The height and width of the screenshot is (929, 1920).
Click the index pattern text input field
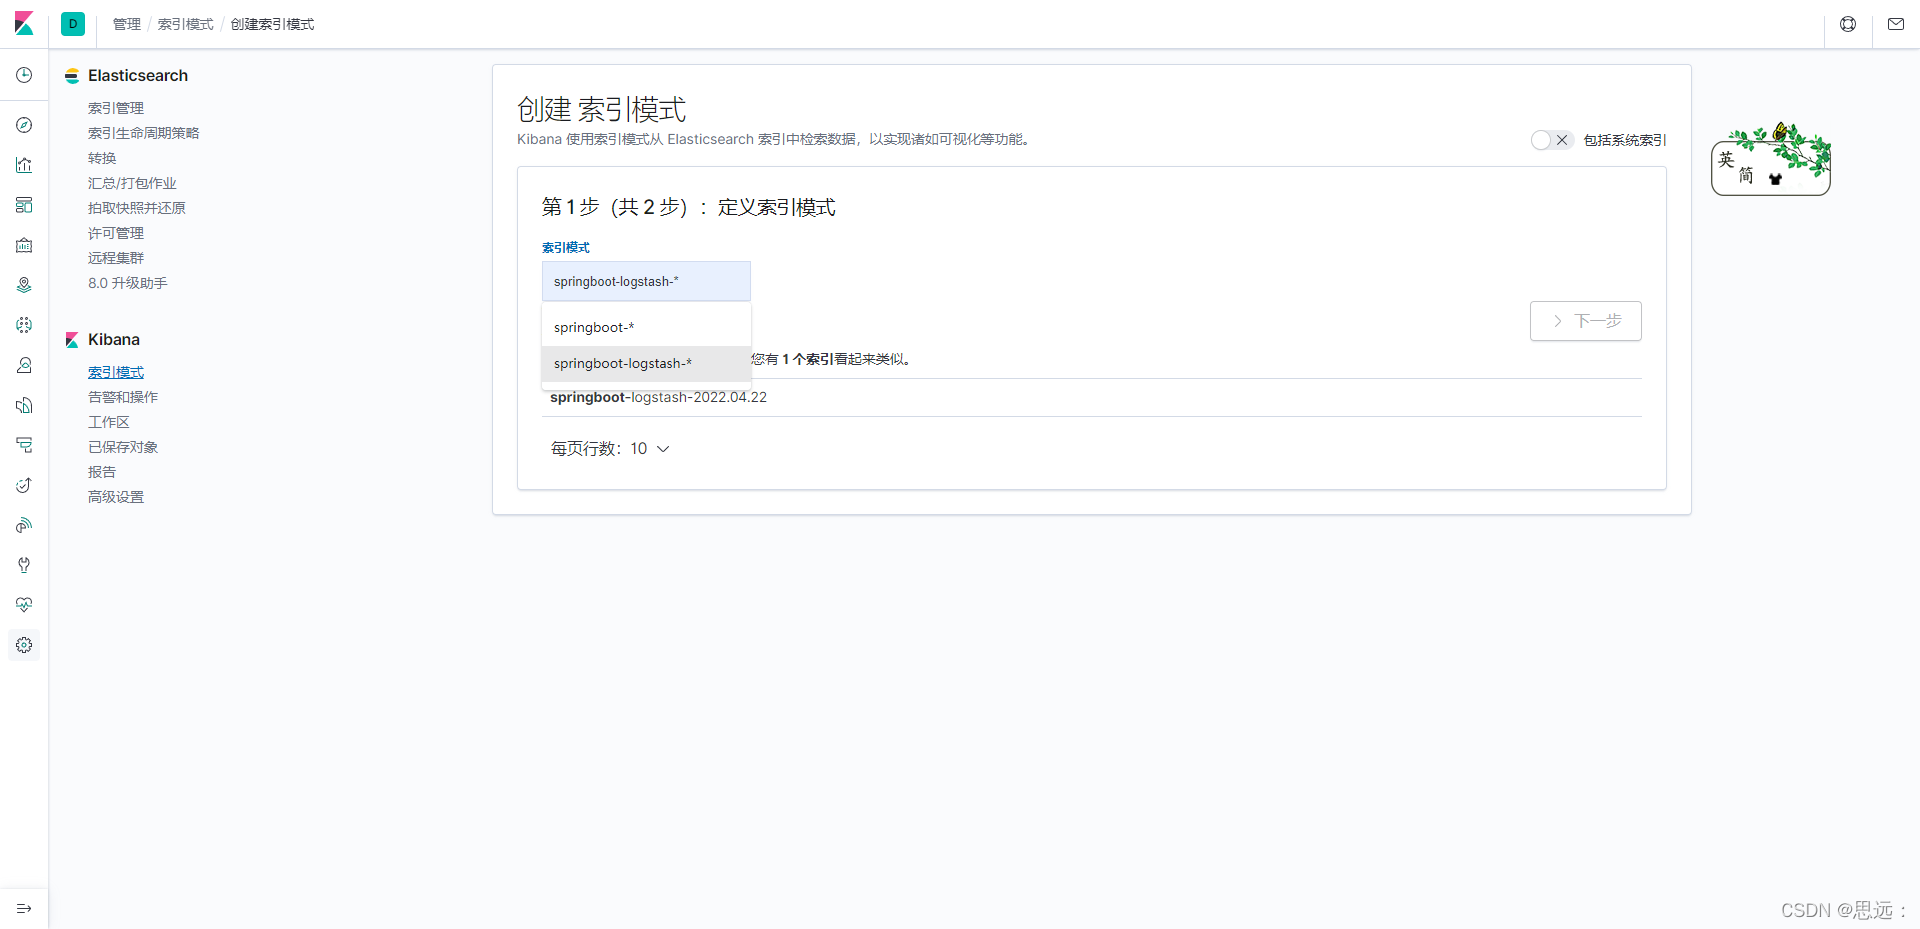coord(646,282)
